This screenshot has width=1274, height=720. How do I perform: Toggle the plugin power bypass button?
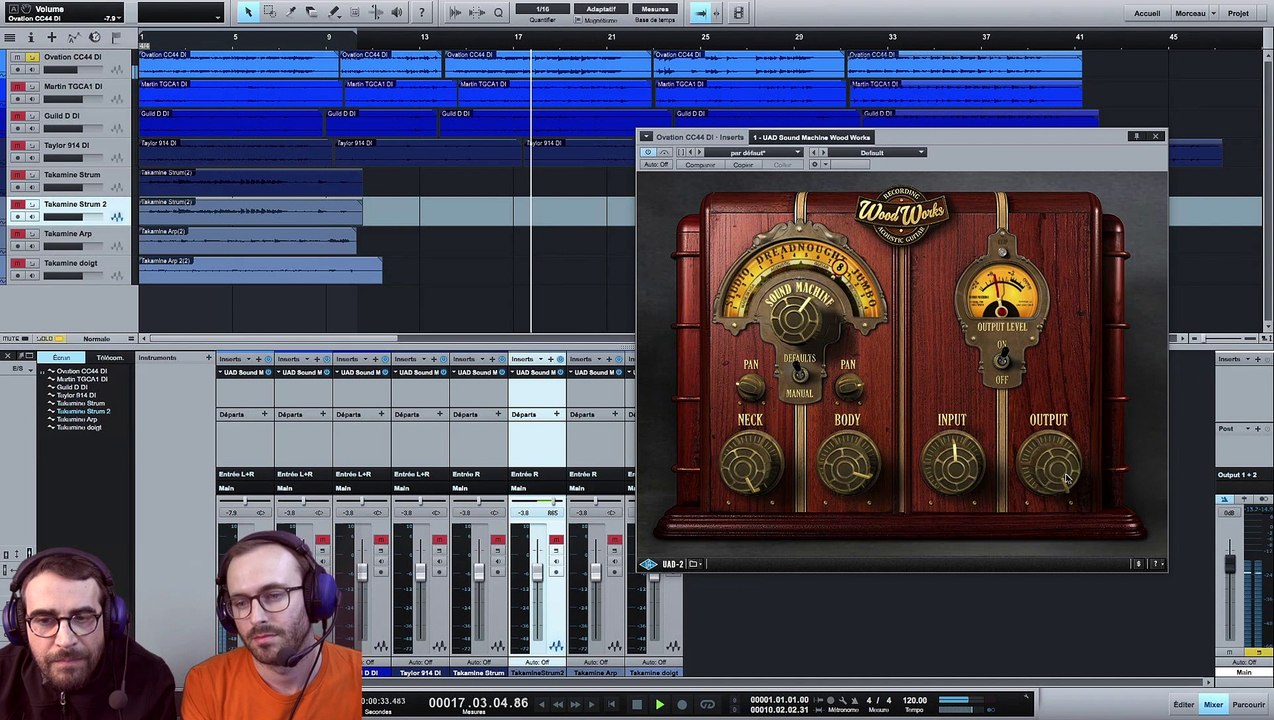click(x=648, y=152)
